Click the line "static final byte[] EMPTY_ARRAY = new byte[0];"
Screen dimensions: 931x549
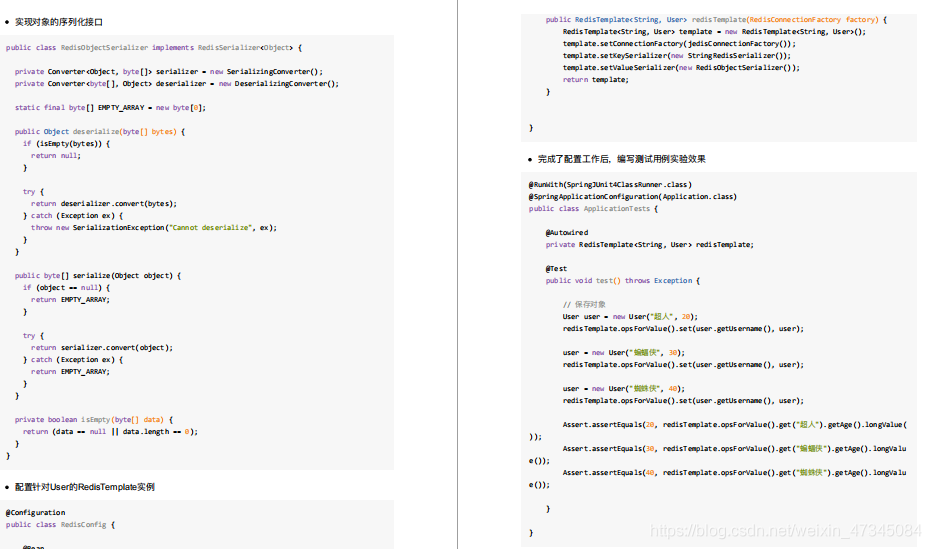coord(110,107)
